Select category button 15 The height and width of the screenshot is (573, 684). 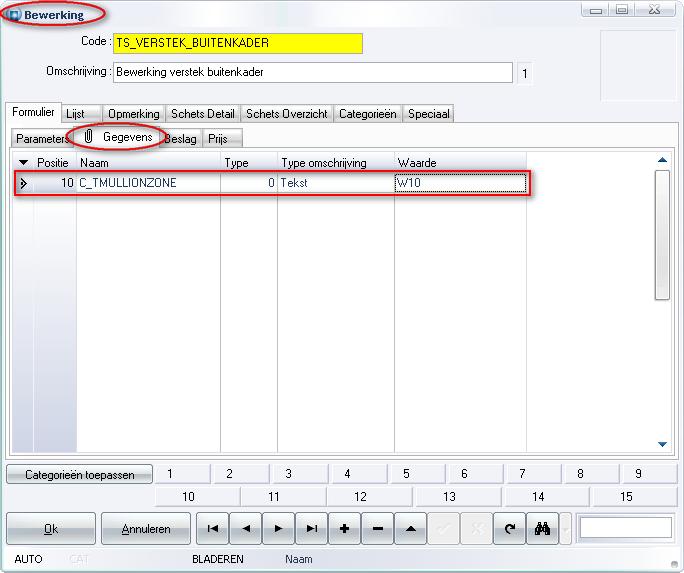coord(634,497)
